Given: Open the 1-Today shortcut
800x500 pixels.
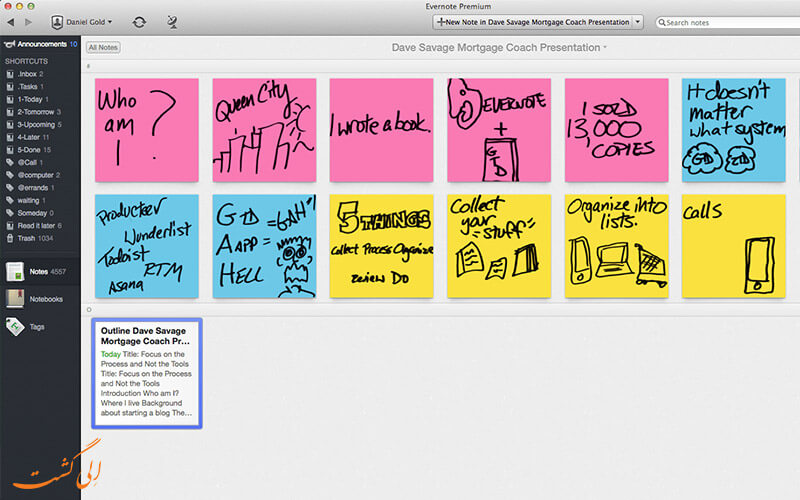Looking at the screenshot, I should (x=28, y=99).
